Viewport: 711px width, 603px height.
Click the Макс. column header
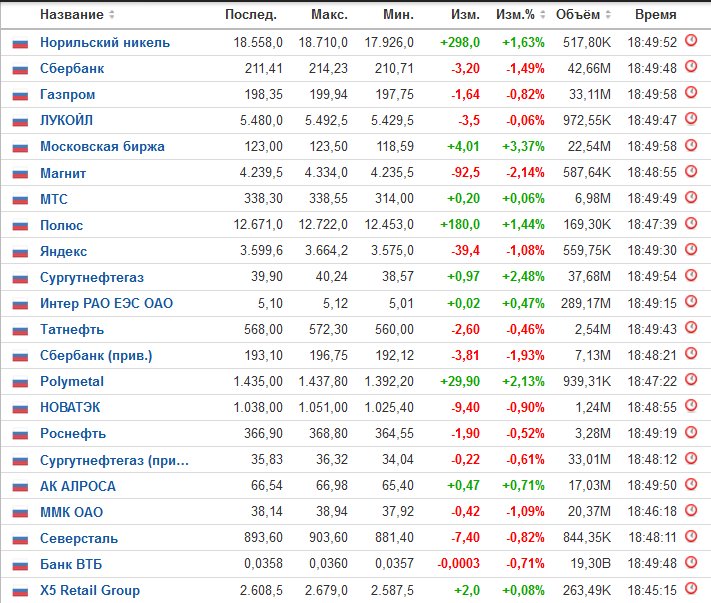(329, 15)
